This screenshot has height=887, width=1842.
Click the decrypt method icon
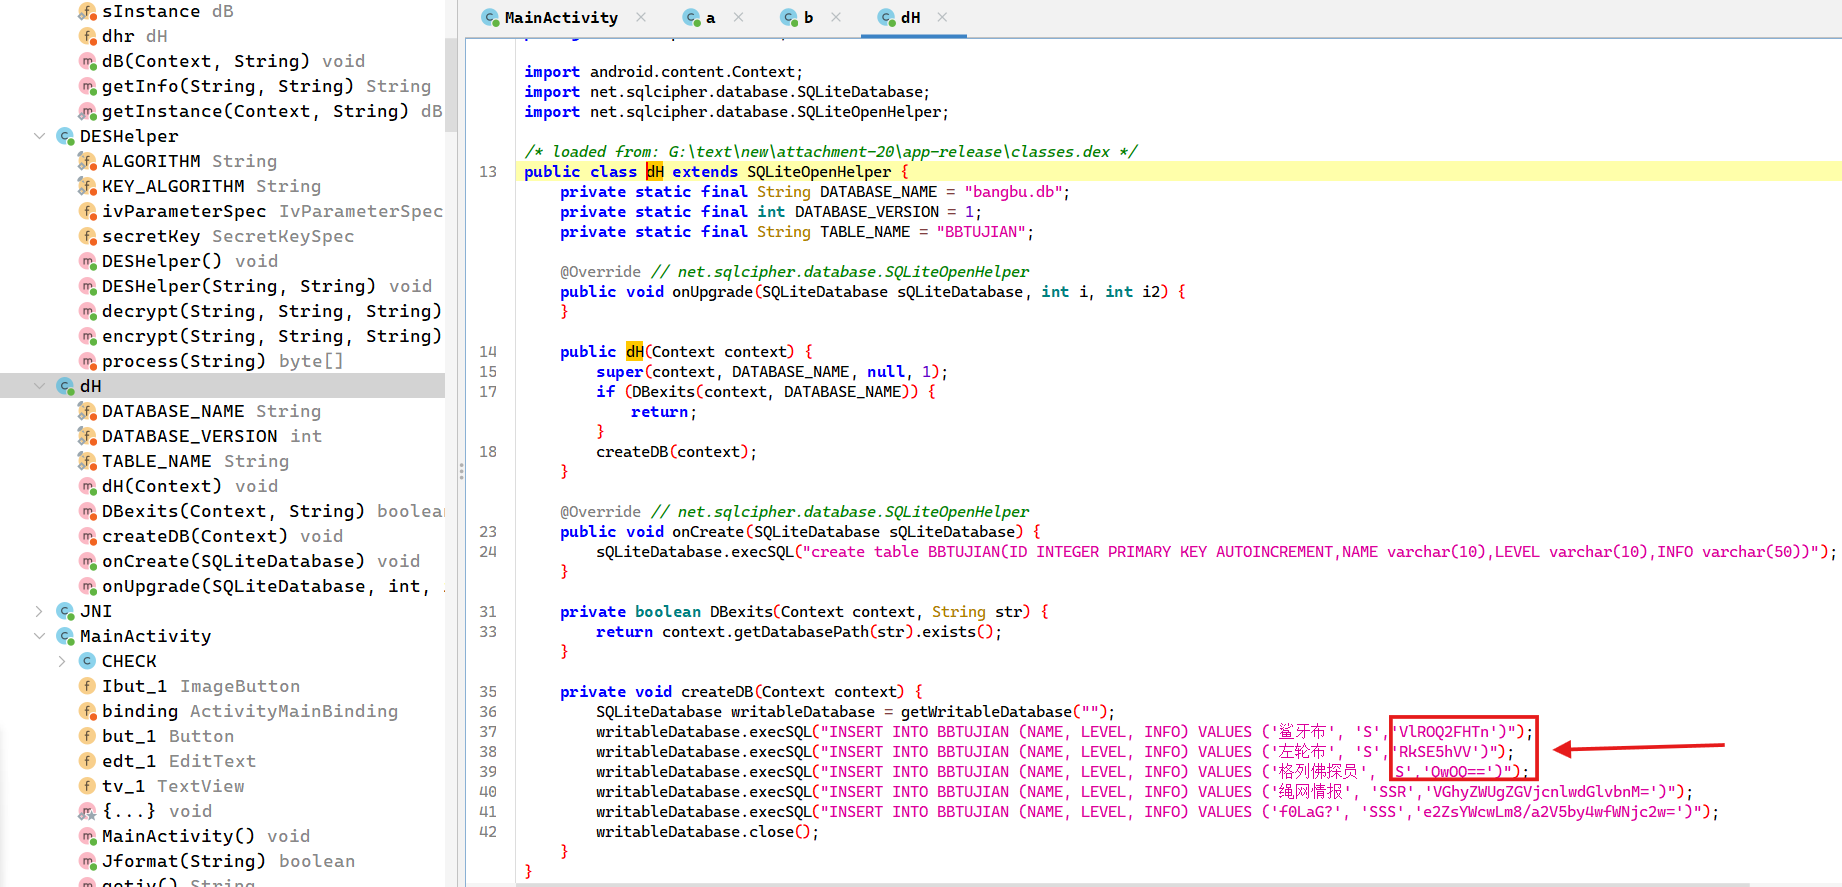point(87,311)
